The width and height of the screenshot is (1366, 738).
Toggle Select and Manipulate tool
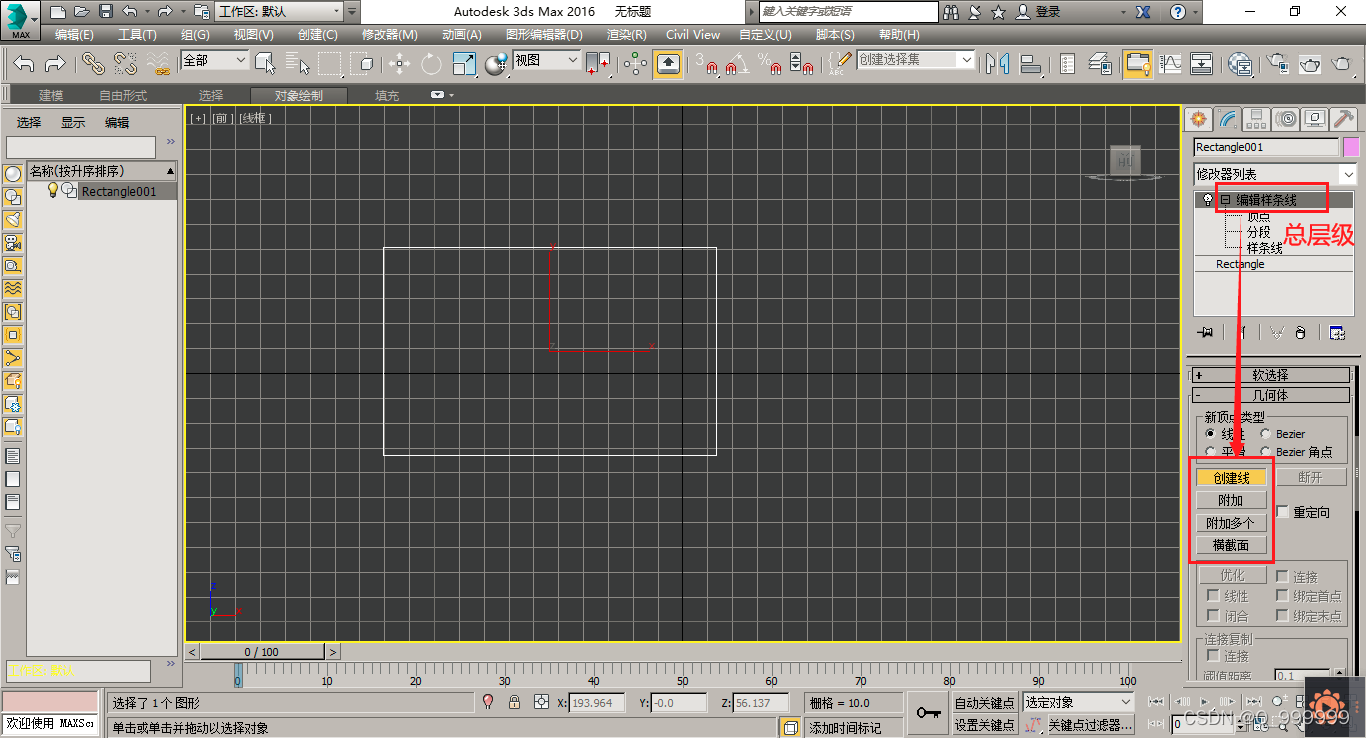tap(635, 64)
